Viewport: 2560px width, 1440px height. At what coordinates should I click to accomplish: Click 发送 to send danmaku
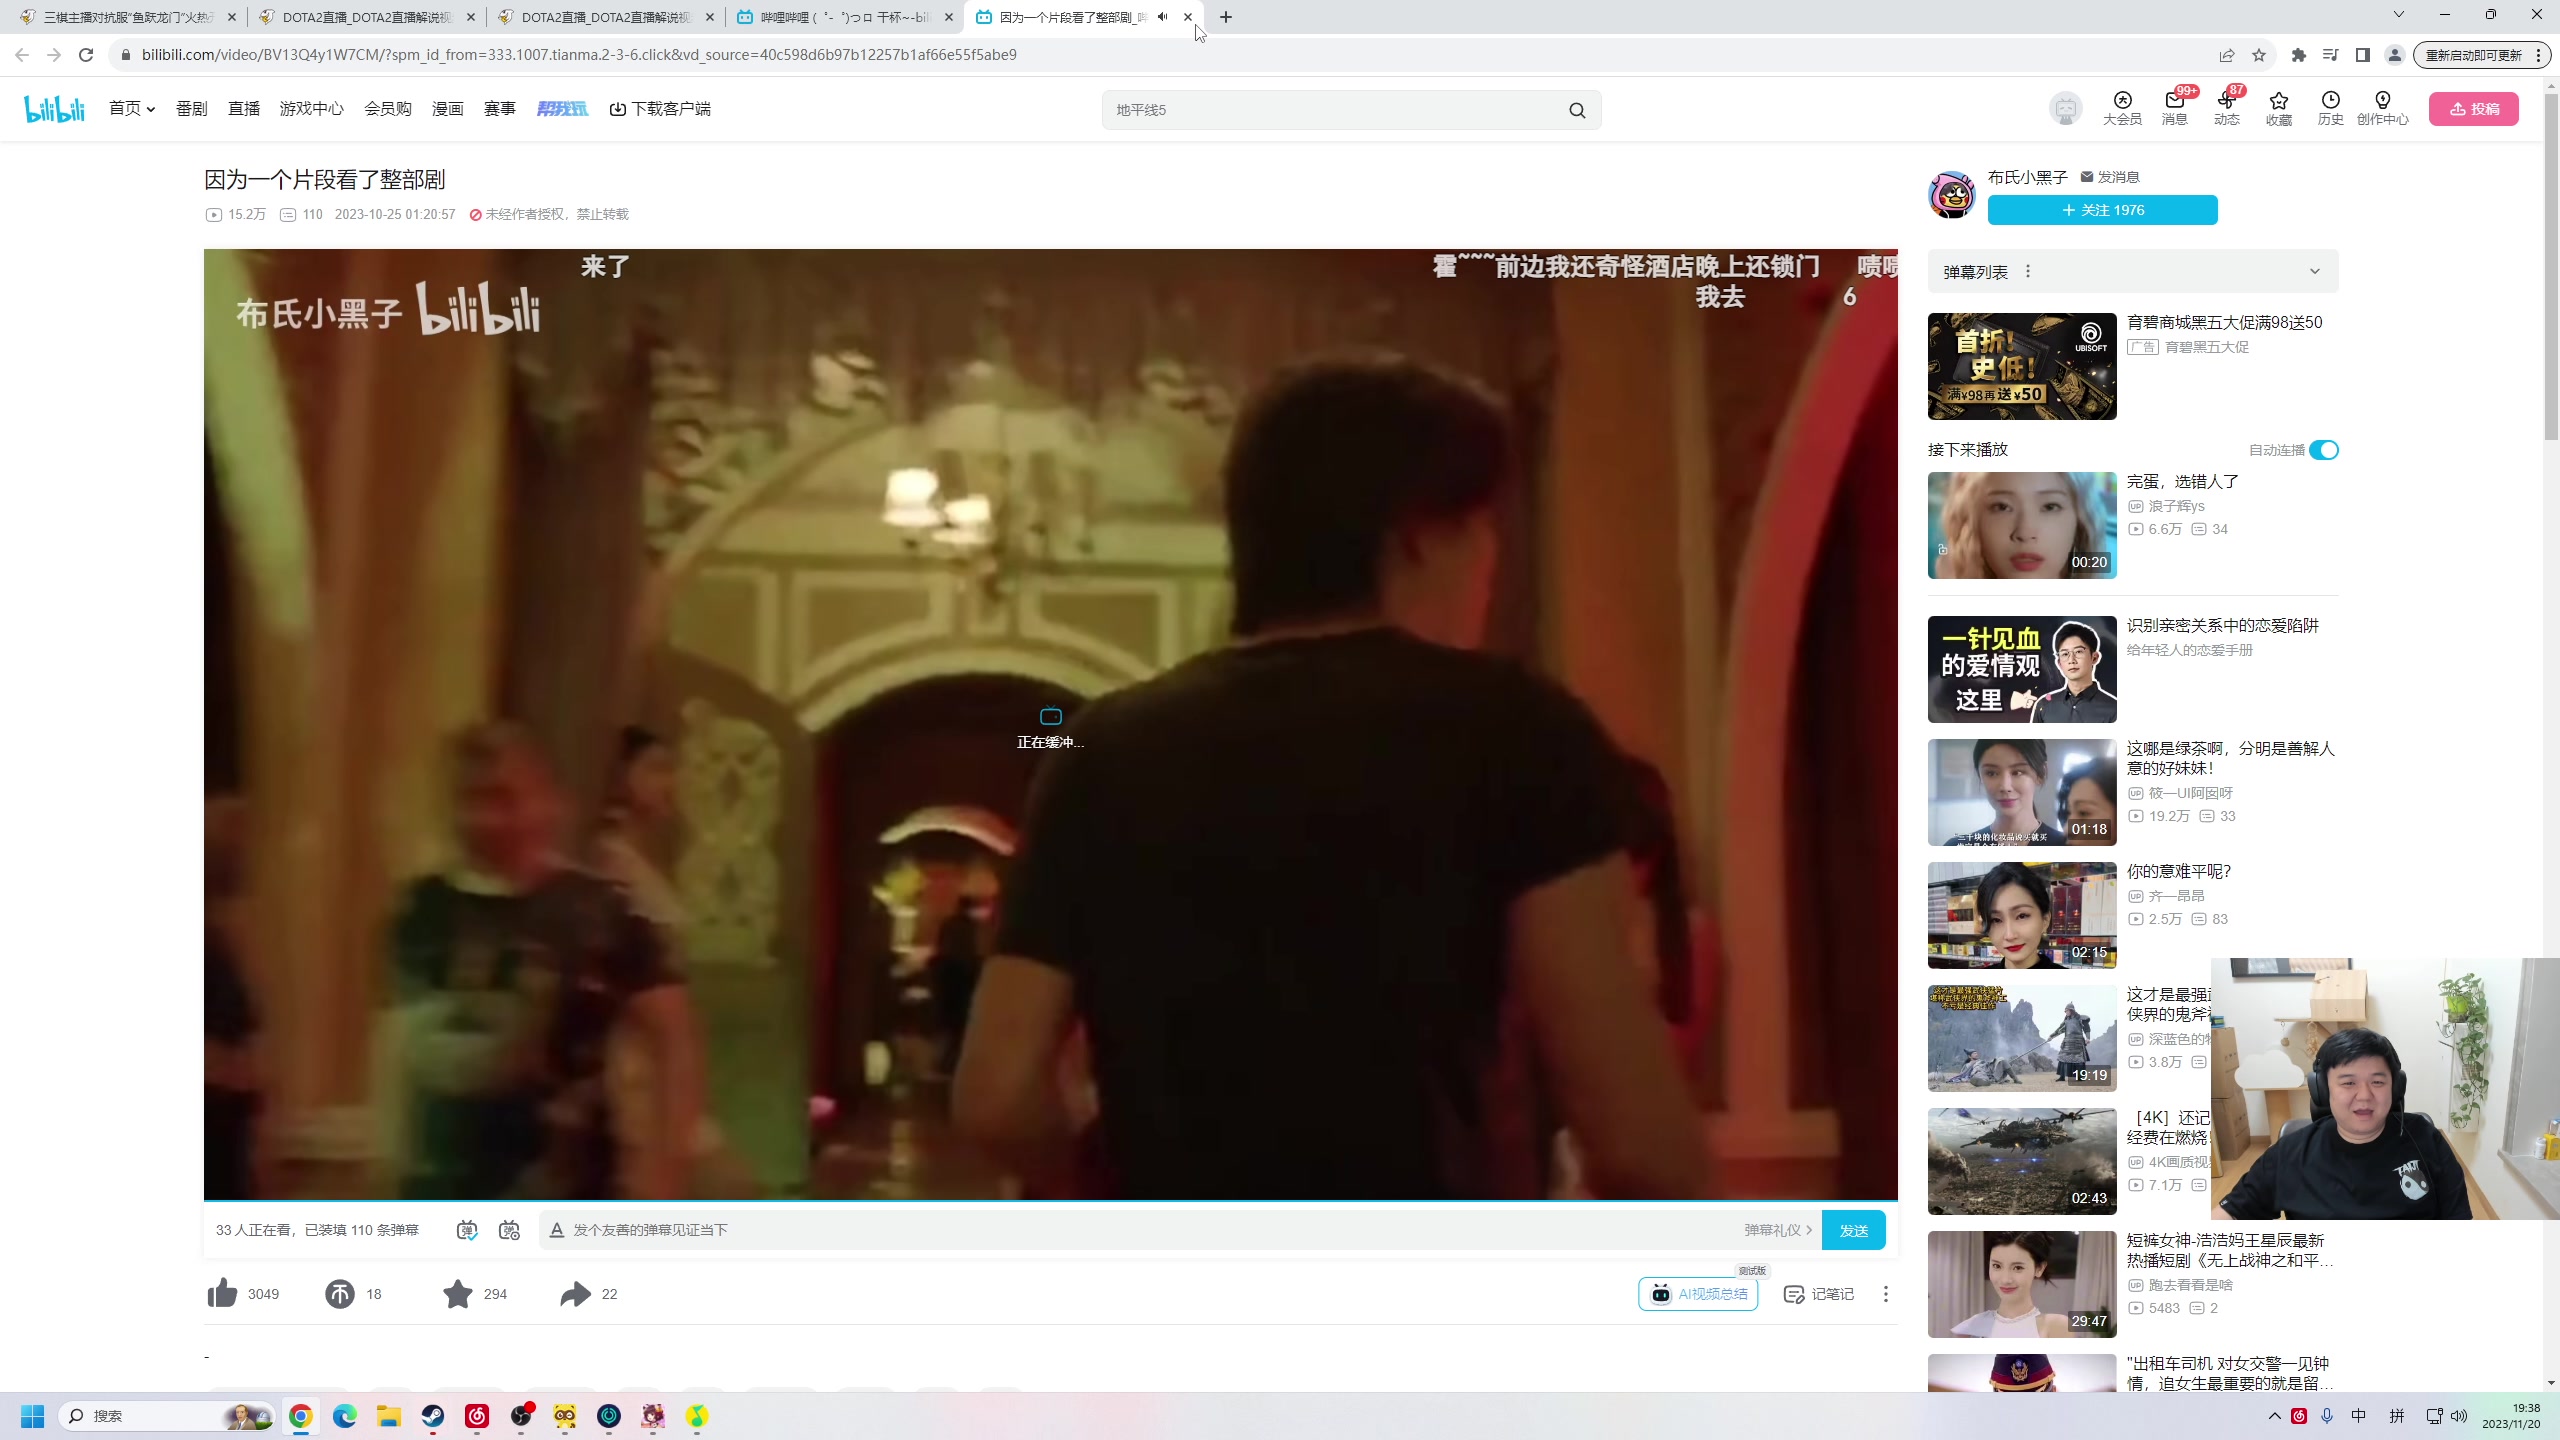pos(1854,1230)
